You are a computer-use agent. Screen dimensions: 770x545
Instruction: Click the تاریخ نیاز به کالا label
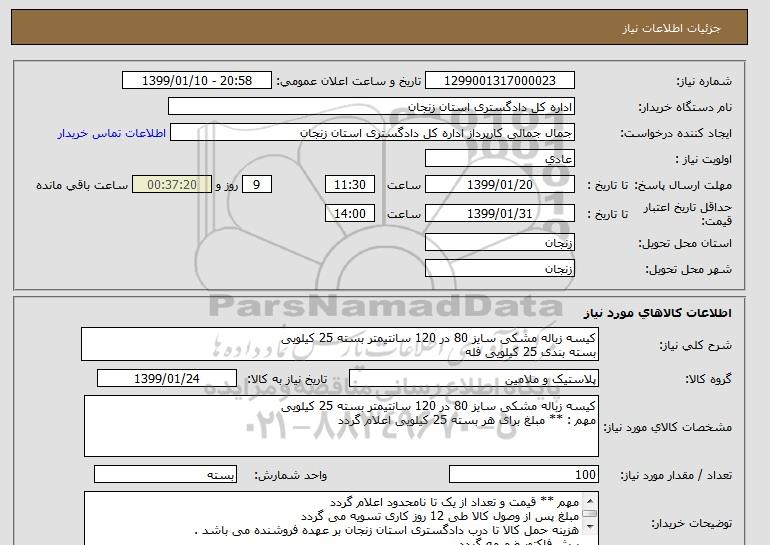286,379
